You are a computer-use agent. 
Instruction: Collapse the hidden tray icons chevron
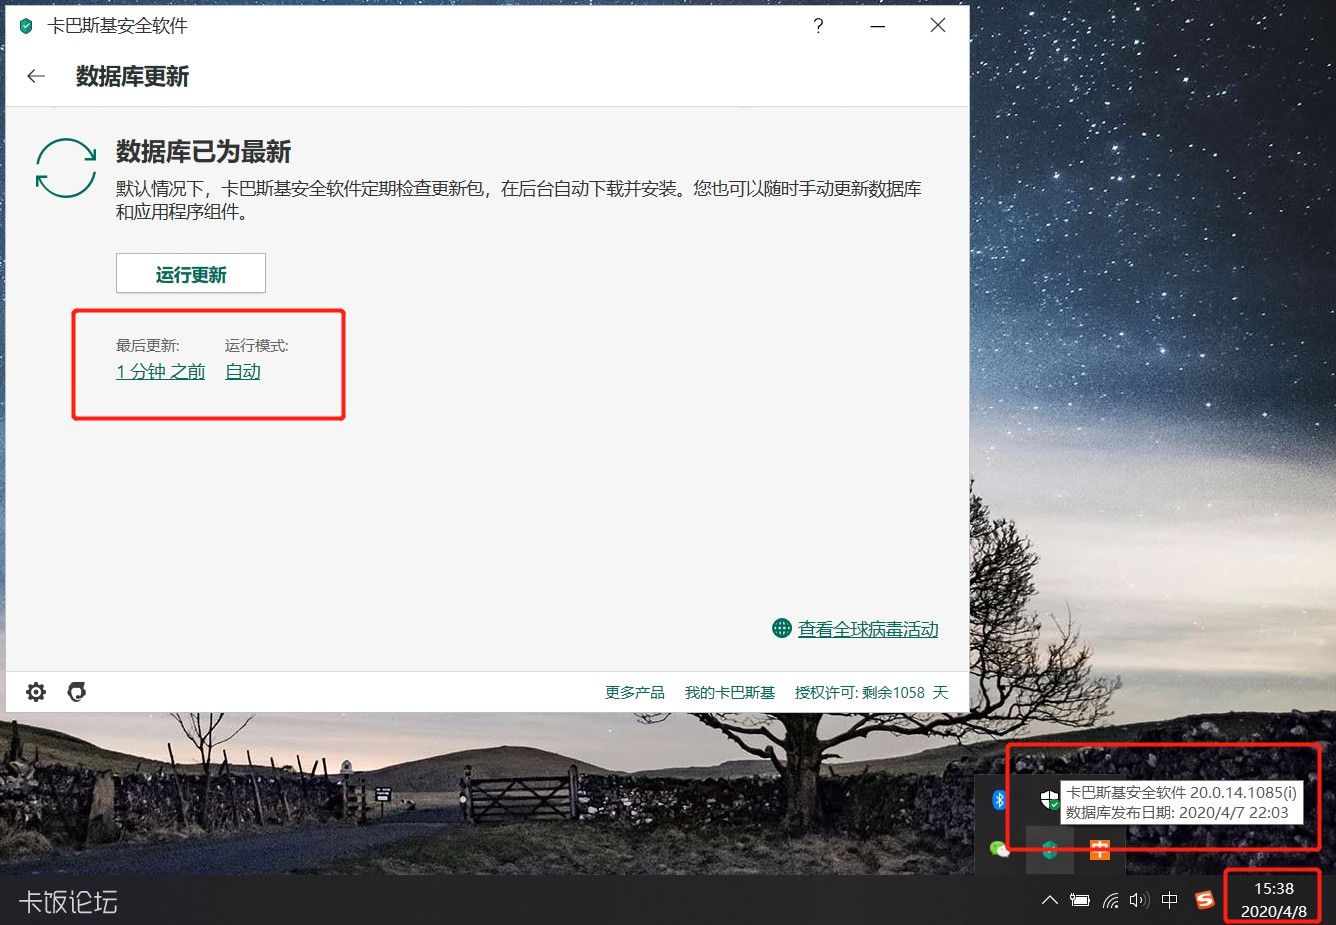tap(1049, 900)
